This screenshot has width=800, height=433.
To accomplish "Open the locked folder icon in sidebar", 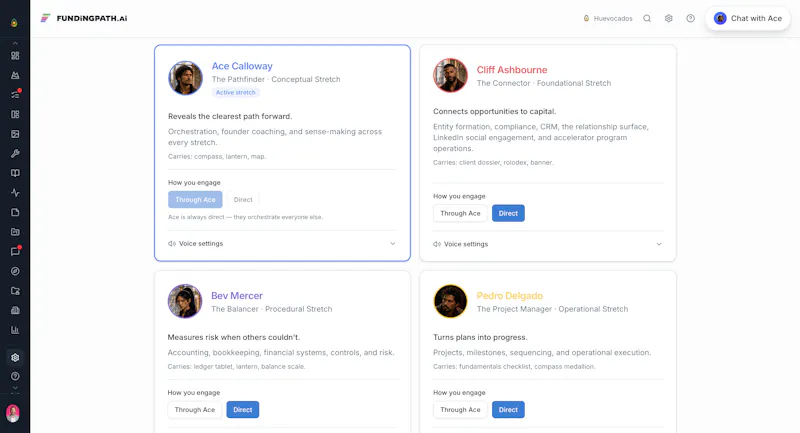I will tap(15, 291).
